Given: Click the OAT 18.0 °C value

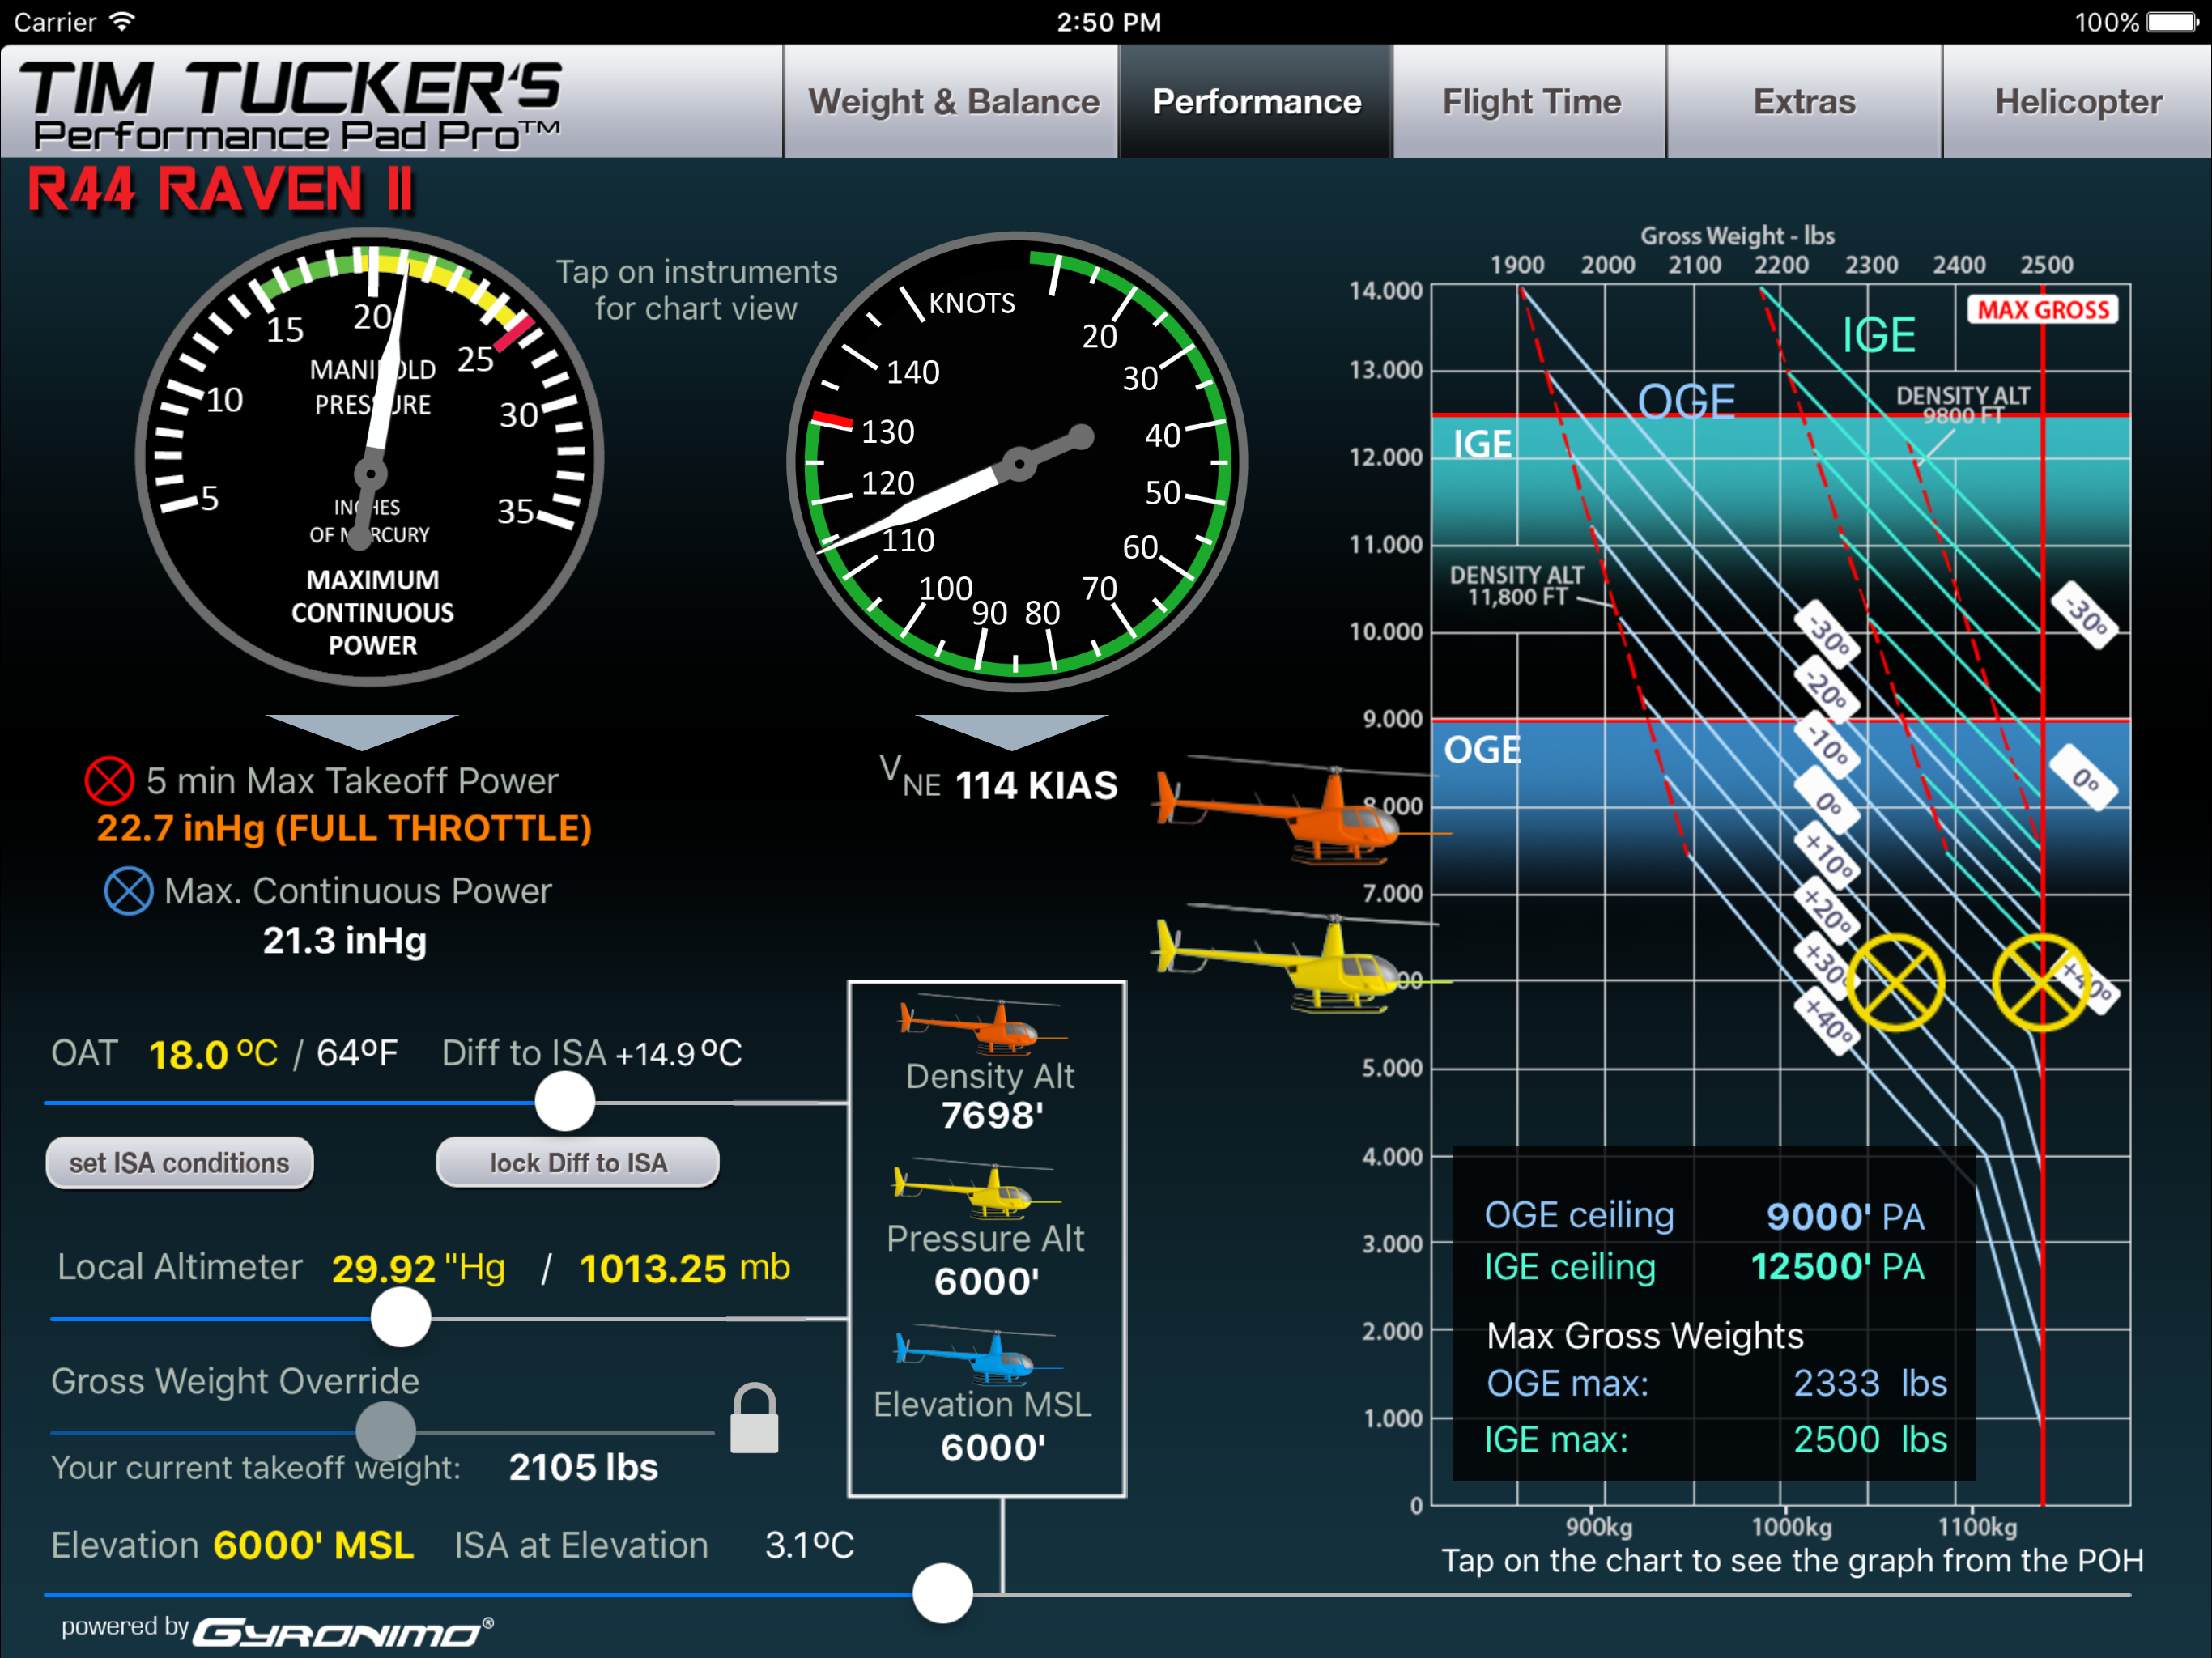Looking at the screenshot, I should 213,1054.
